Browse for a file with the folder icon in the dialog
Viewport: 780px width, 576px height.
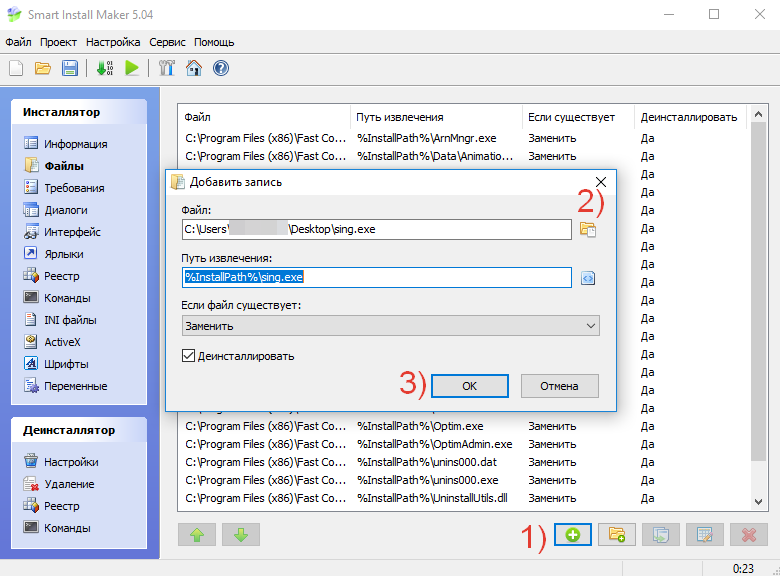coord(588,229)
